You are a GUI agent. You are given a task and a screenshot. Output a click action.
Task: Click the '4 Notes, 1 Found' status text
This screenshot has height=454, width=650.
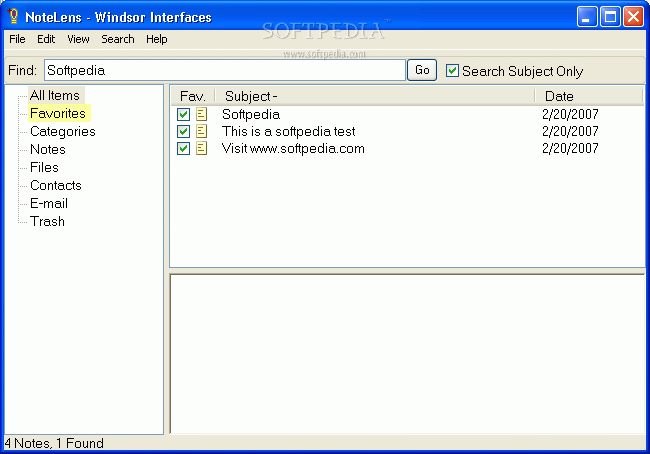54,443
